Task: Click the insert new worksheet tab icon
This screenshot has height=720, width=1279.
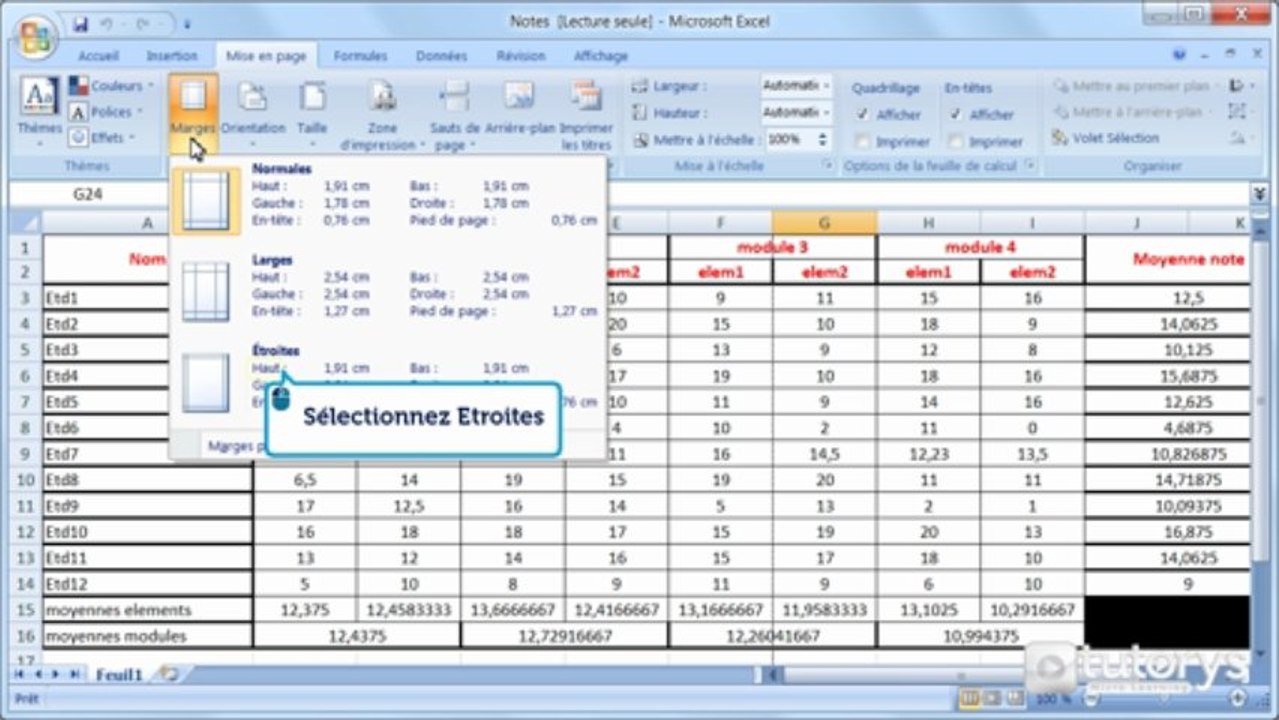Action: tap(168, 675)
